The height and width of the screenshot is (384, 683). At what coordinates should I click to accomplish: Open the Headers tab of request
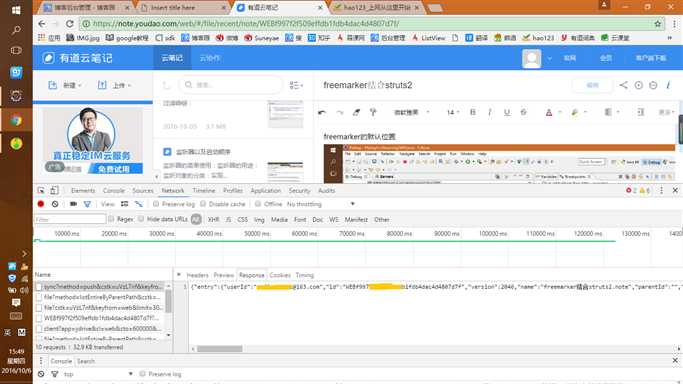198,275
